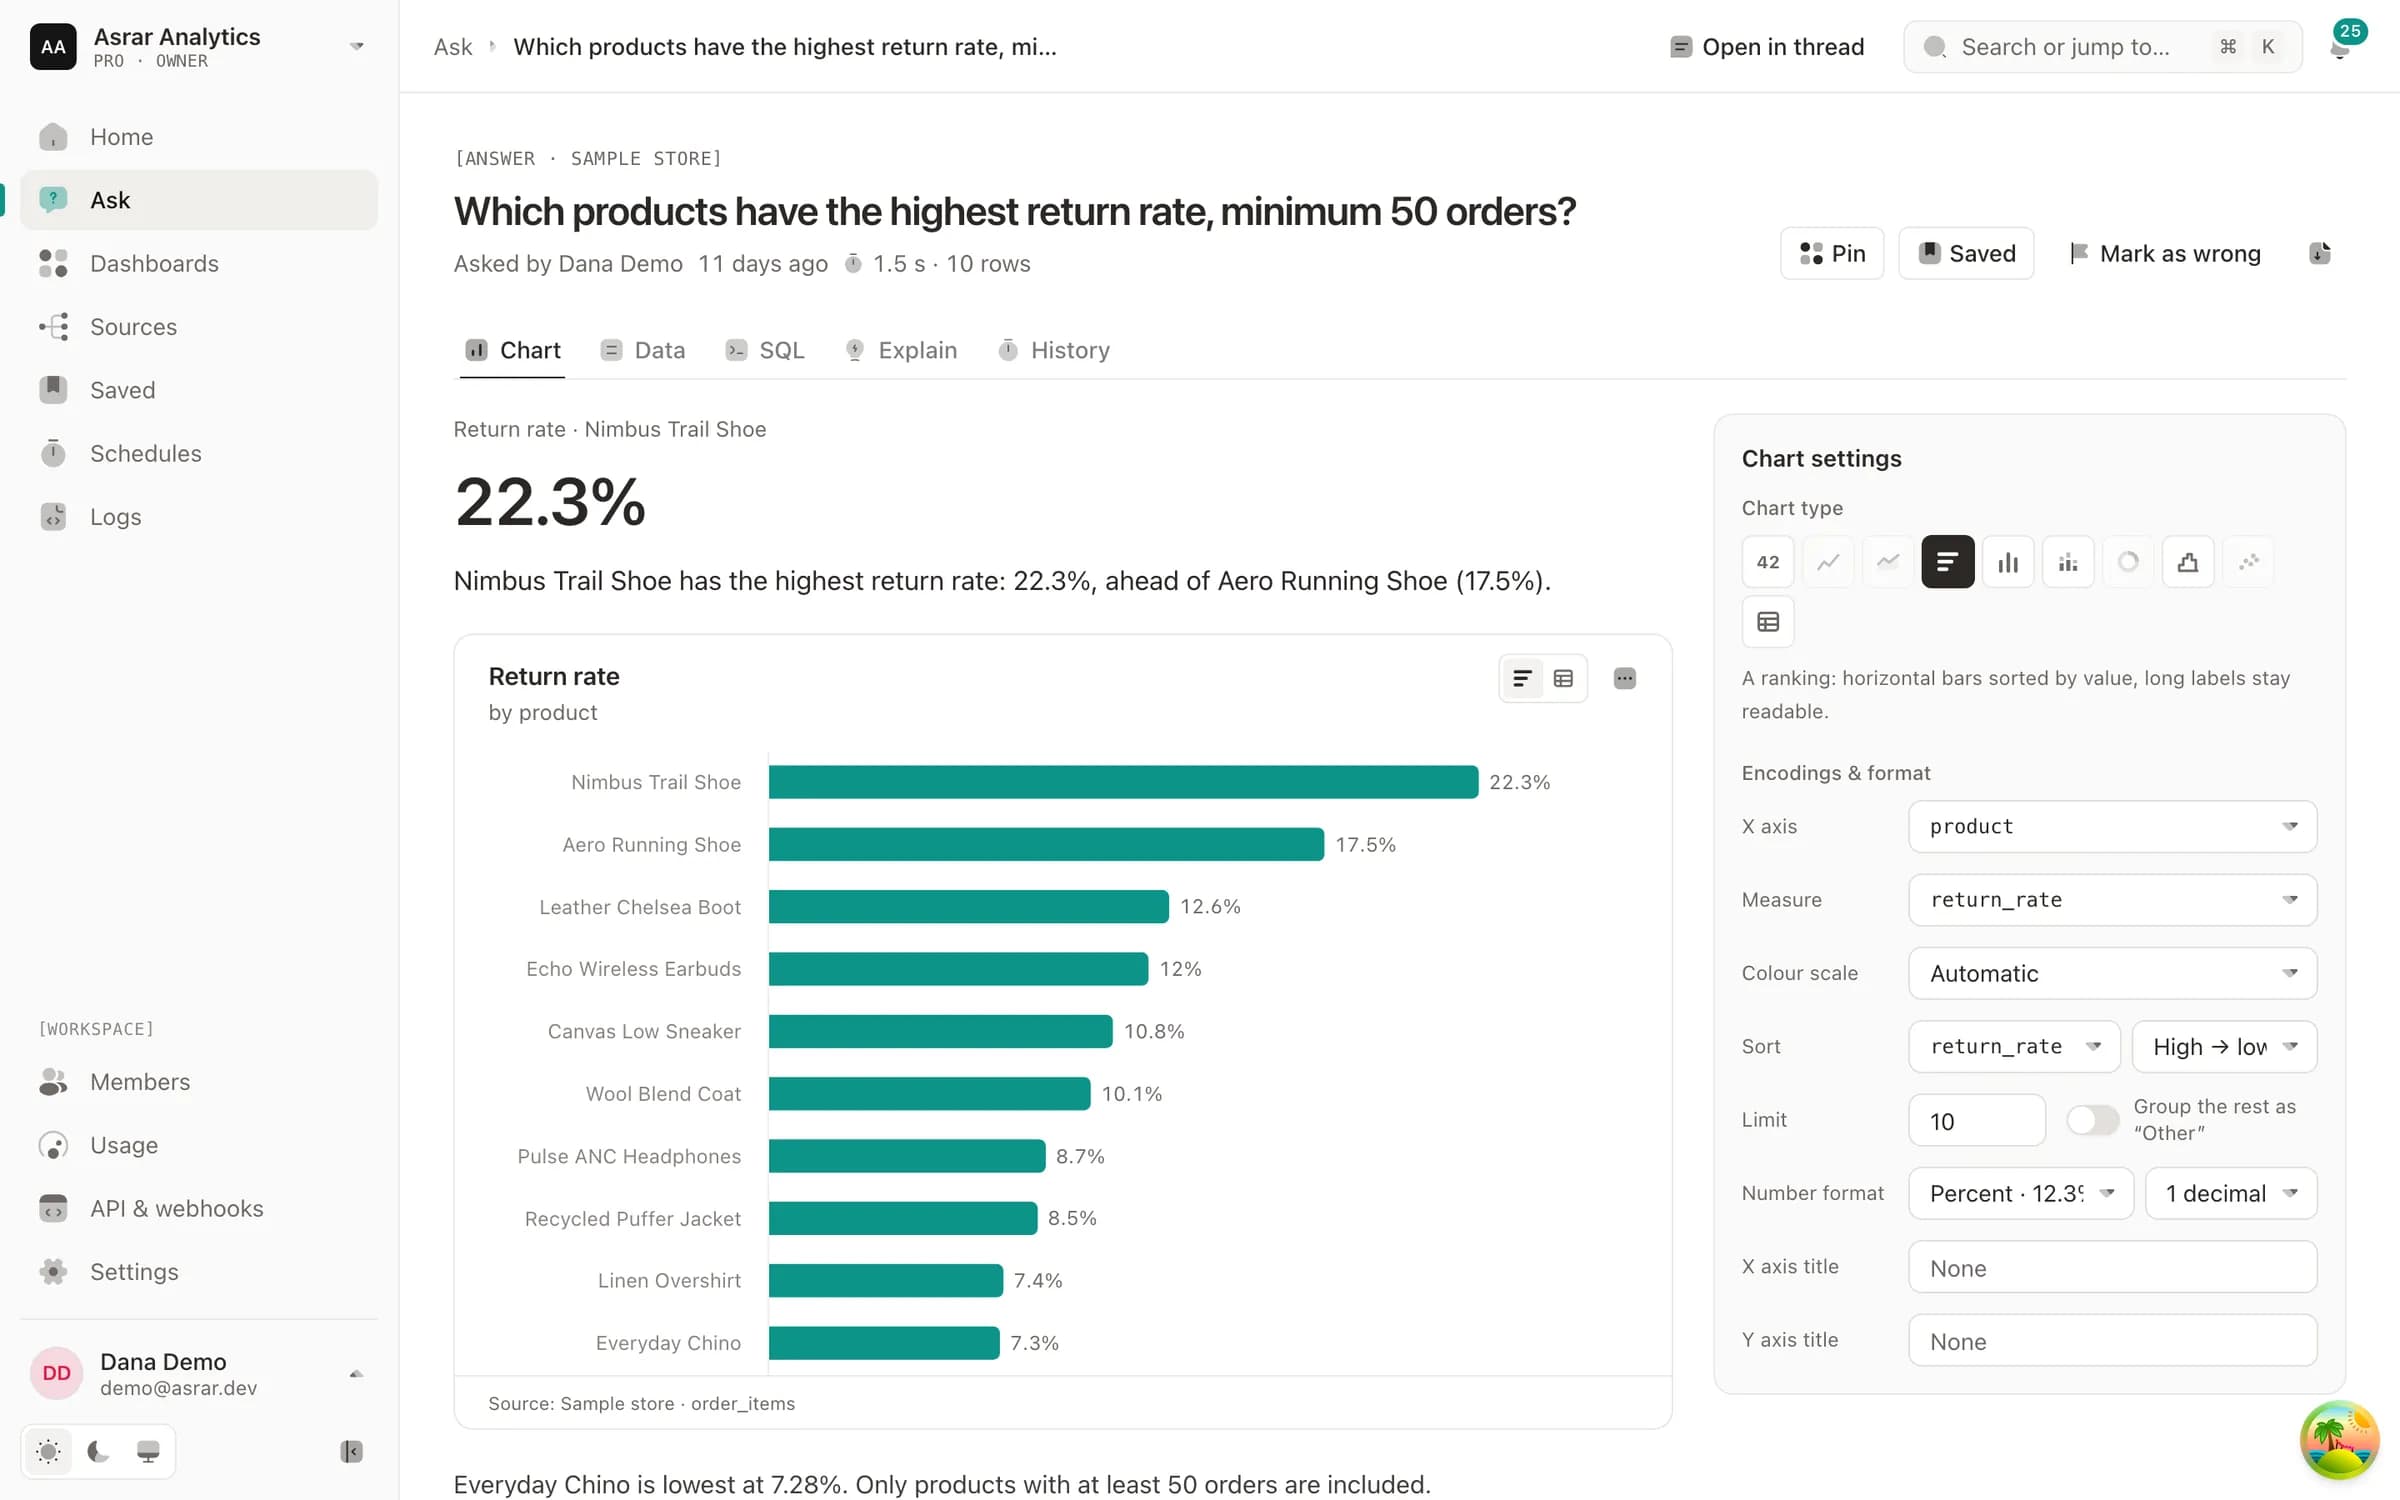Click the export icon next to Mark as wrong
The height and width of the screenshot is (1500, 2400).
2319,253
